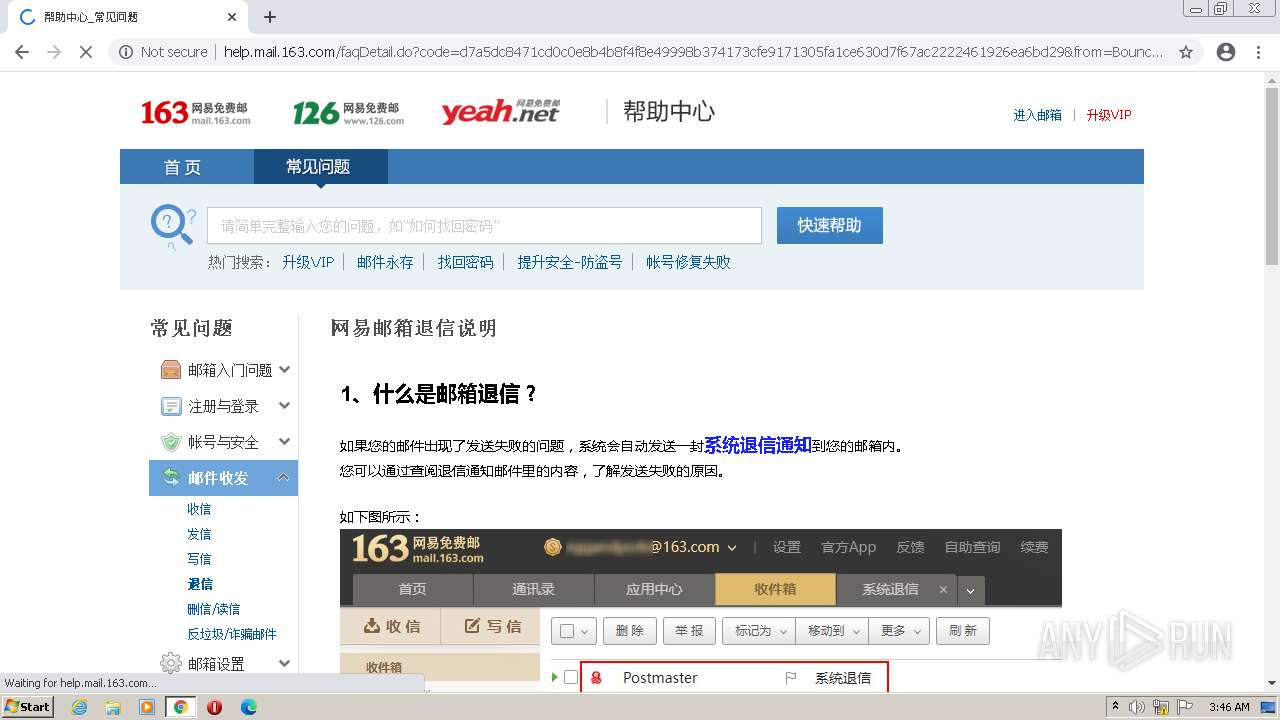Screen dimensions: 1280x720
Task: Click the 帐号与安全 shield icon
Action: click(171, 442)
